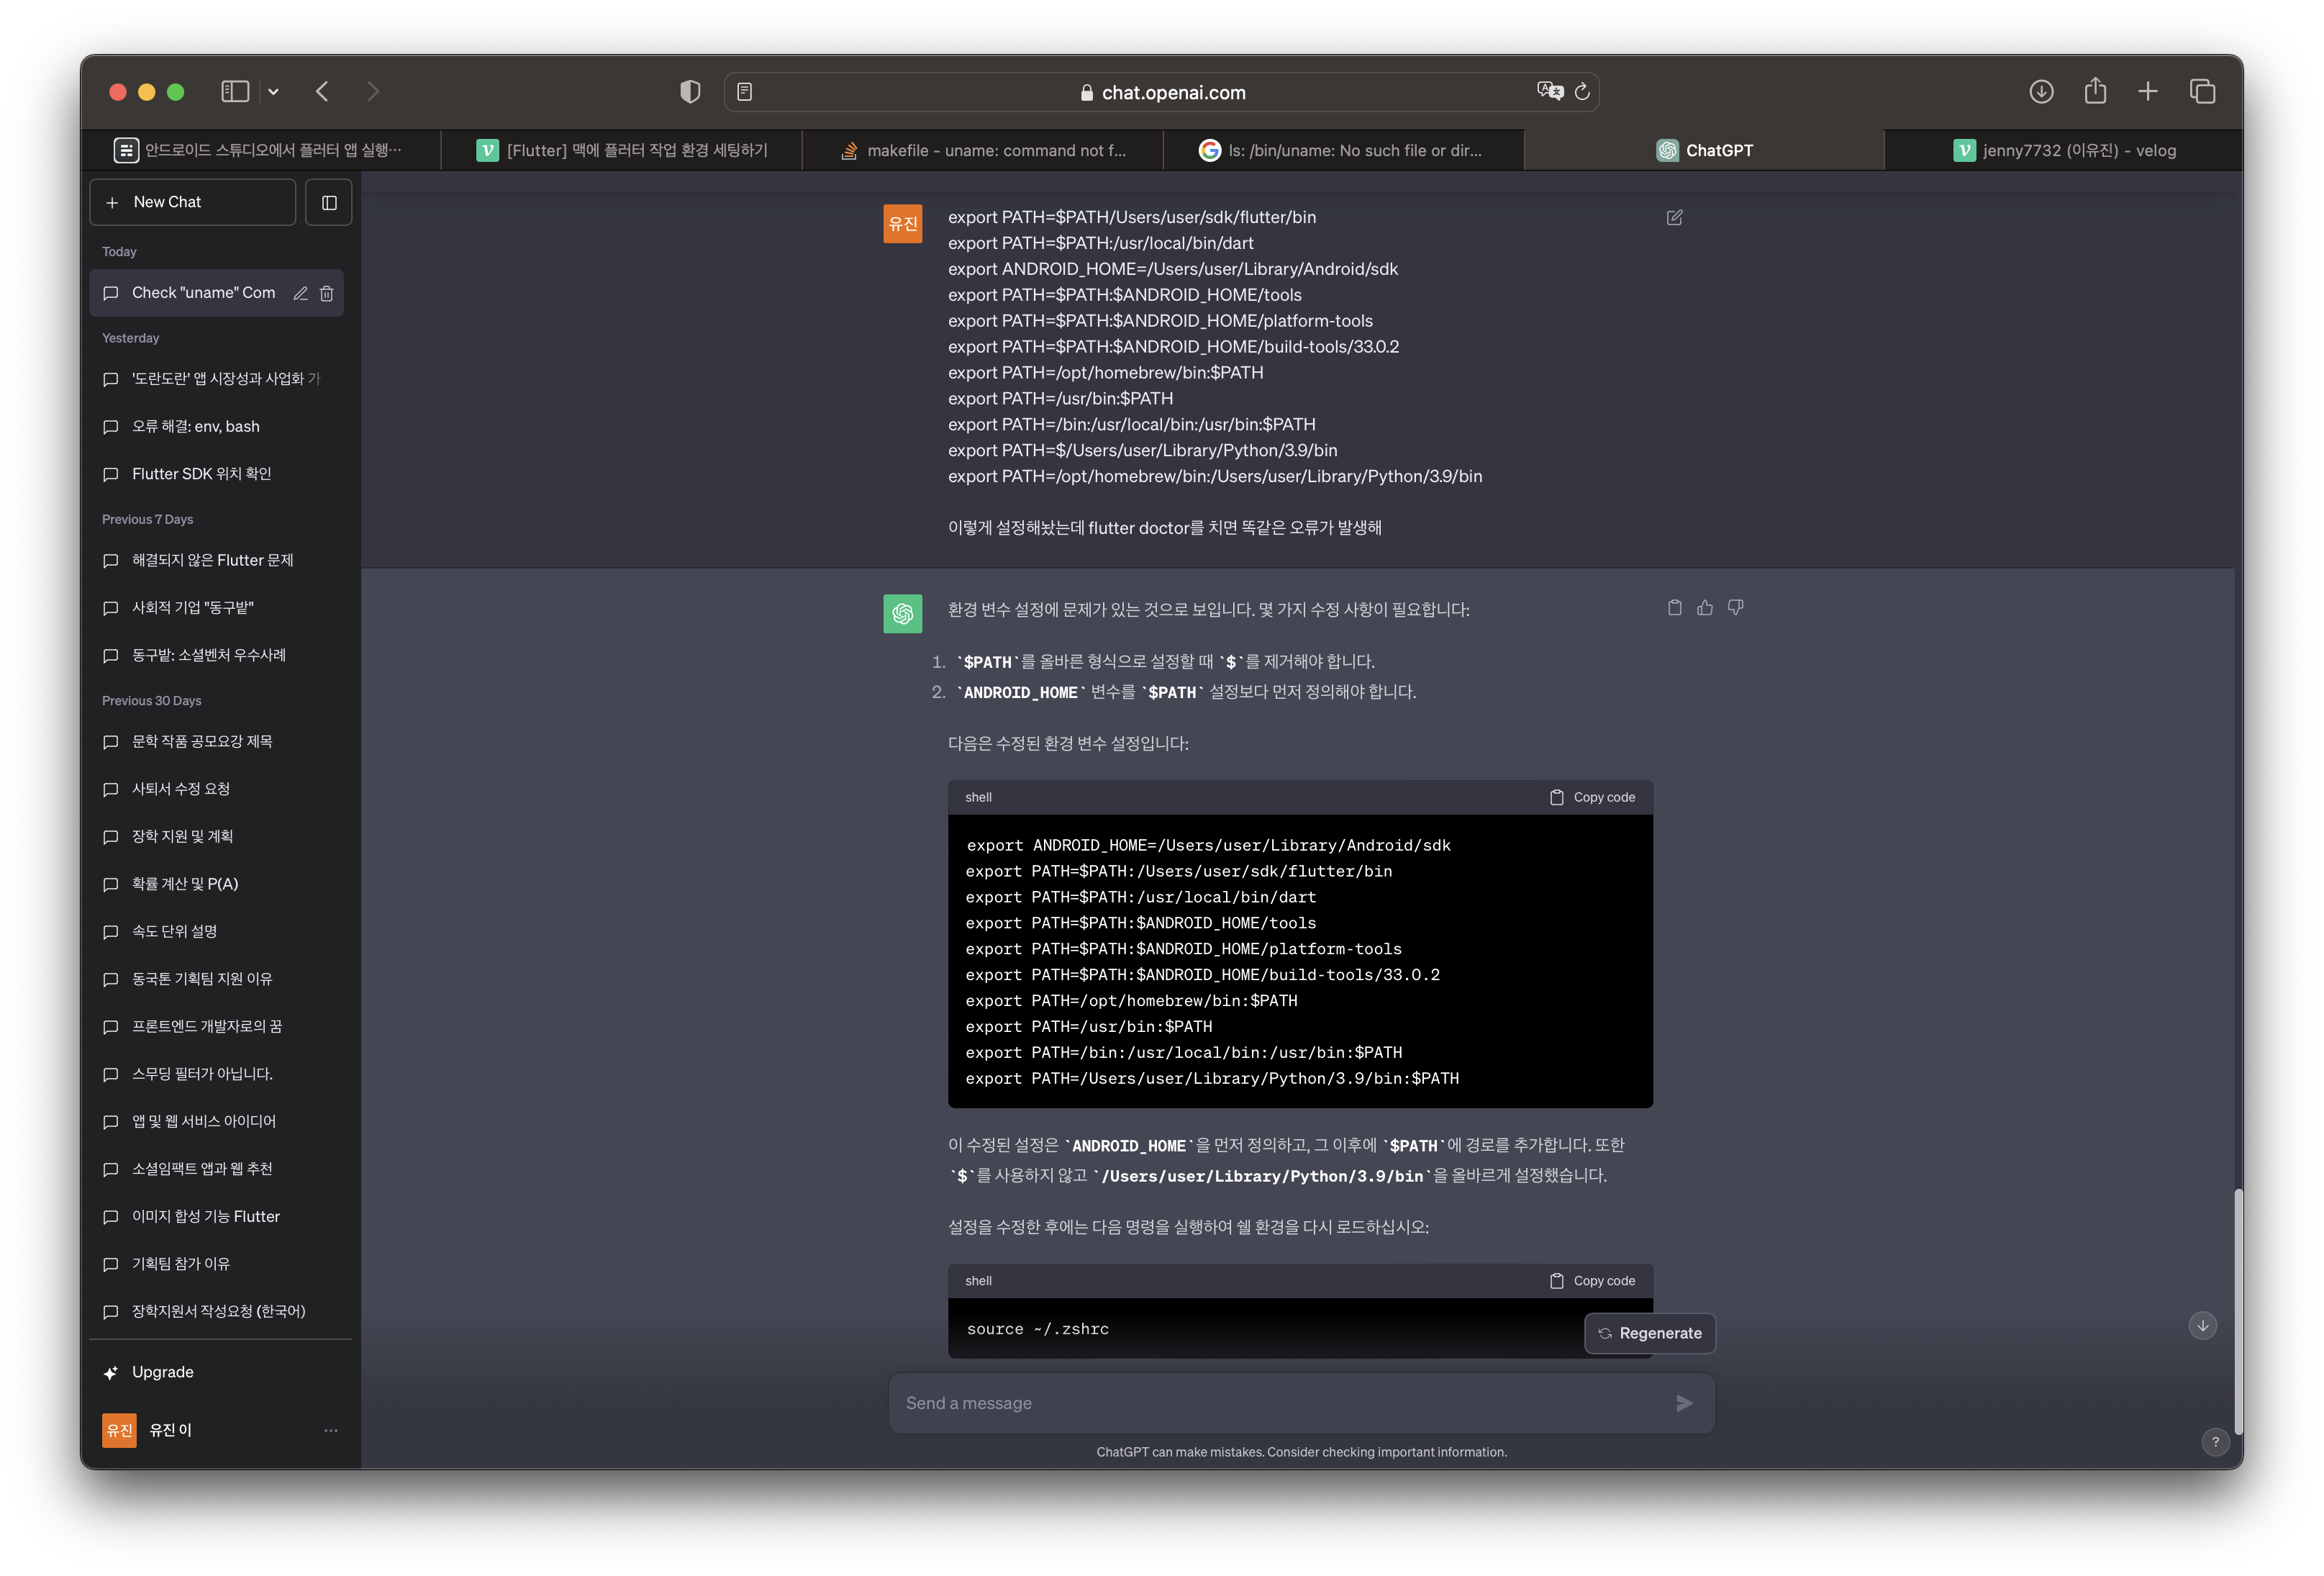Switch to the 안드로이드 스튜디오 tab
The height and width of the screenshot is (1576, 2324).
pos(261,150)
